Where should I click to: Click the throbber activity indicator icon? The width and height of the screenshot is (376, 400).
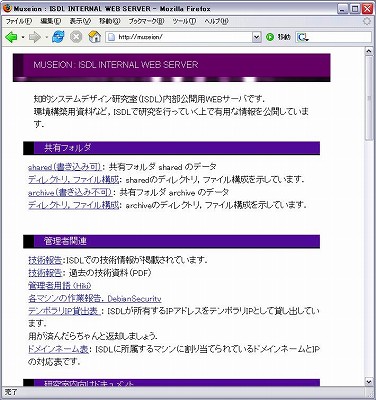click(367, 21)
